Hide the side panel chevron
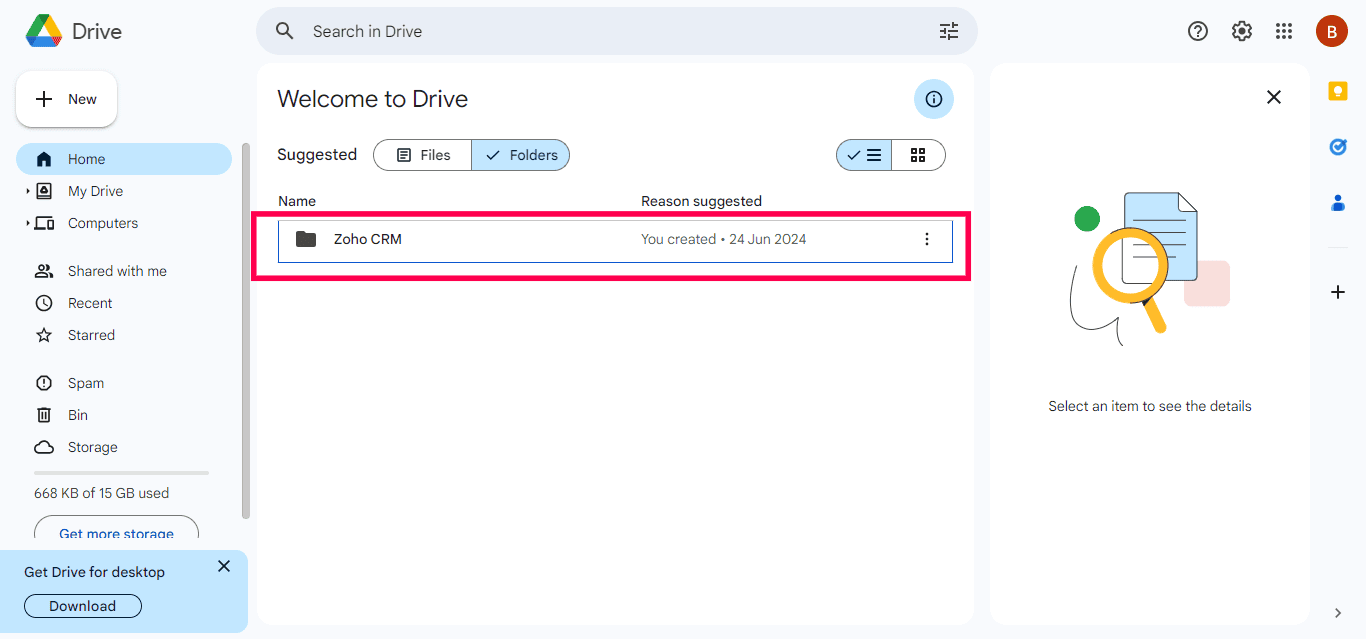Image resolution: width=1366 pixels, height=639 pixels. click(1338, 613)
